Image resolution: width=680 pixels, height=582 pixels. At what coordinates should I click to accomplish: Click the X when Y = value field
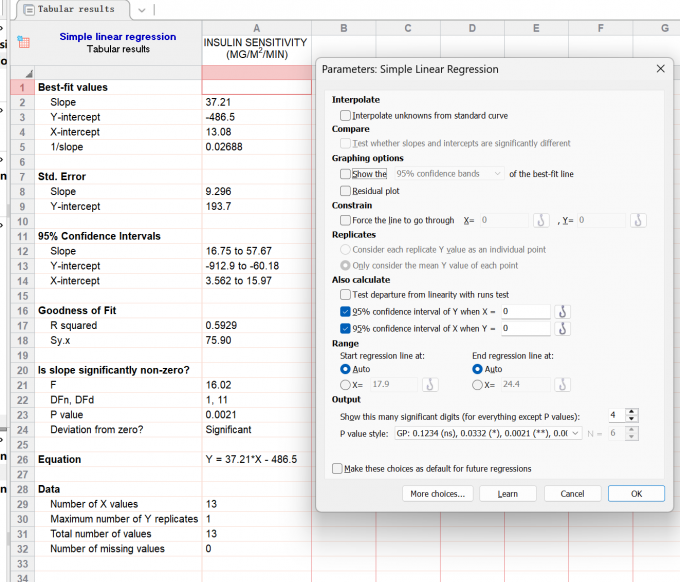coord(526,328)
